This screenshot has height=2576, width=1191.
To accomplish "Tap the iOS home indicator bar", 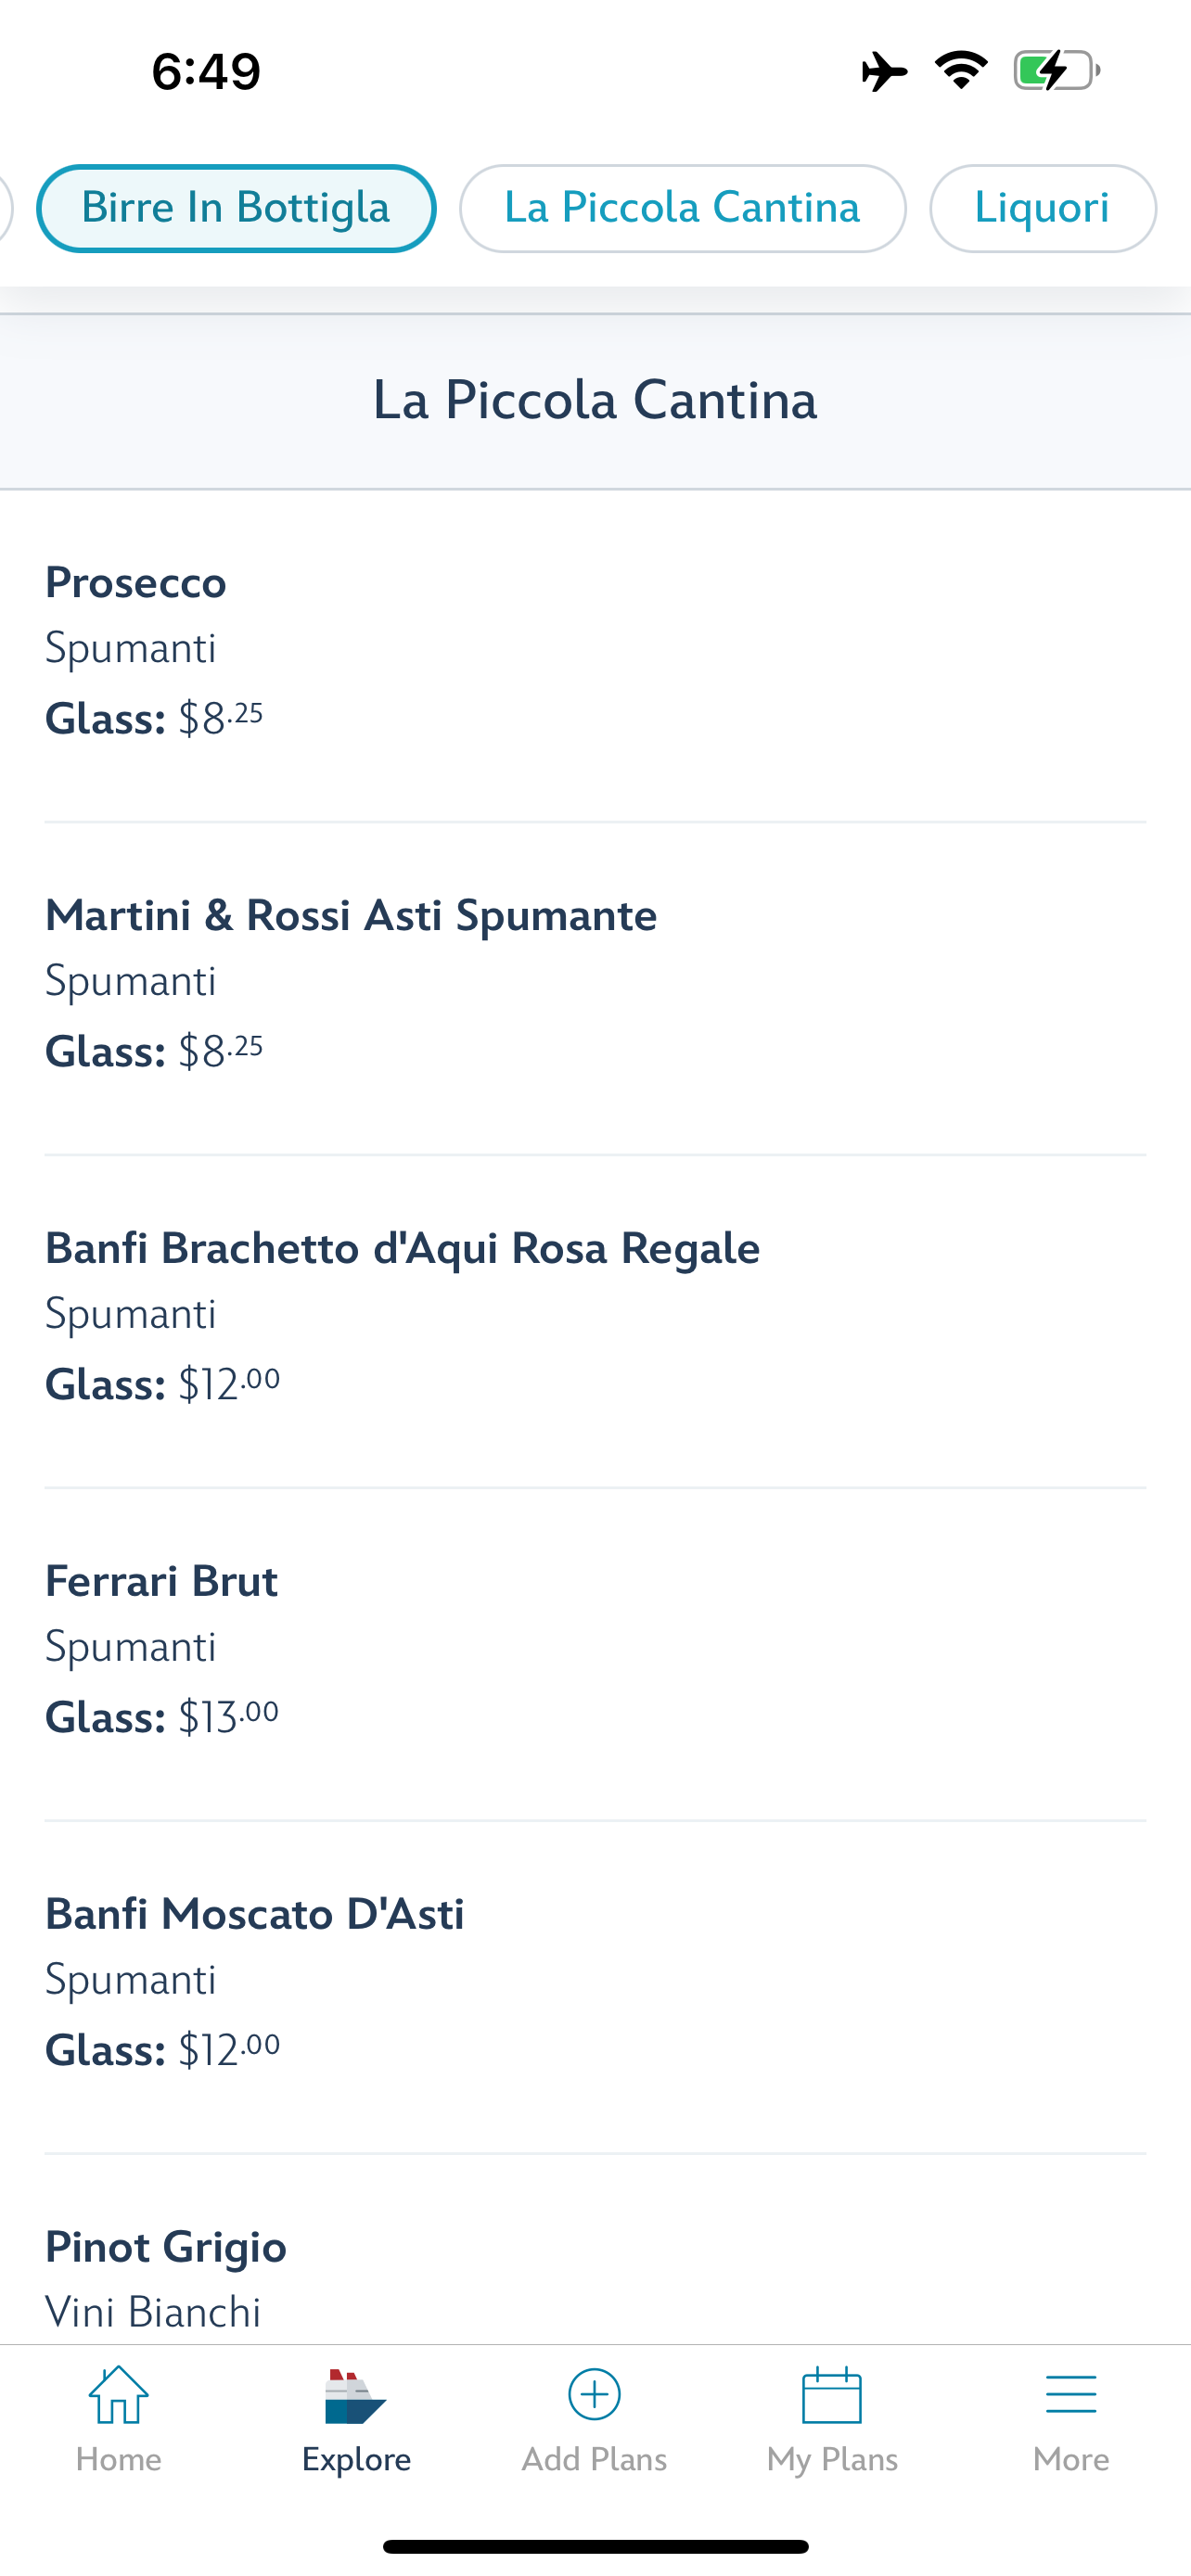I will (595, 2546).
